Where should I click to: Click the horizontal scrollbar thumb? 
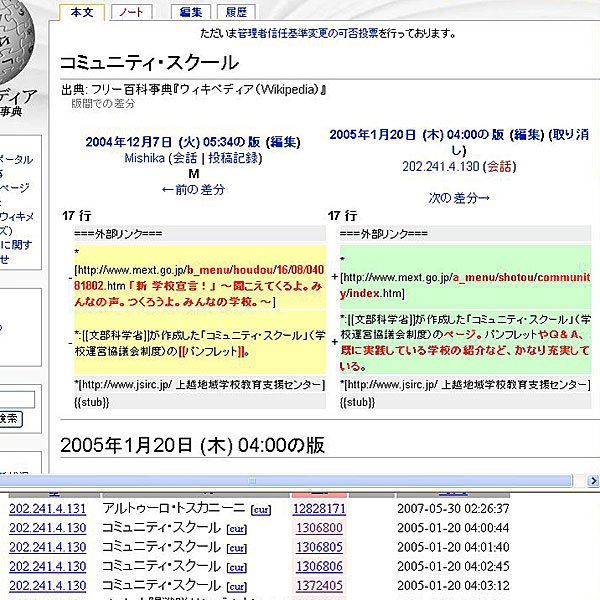(285, 481)
